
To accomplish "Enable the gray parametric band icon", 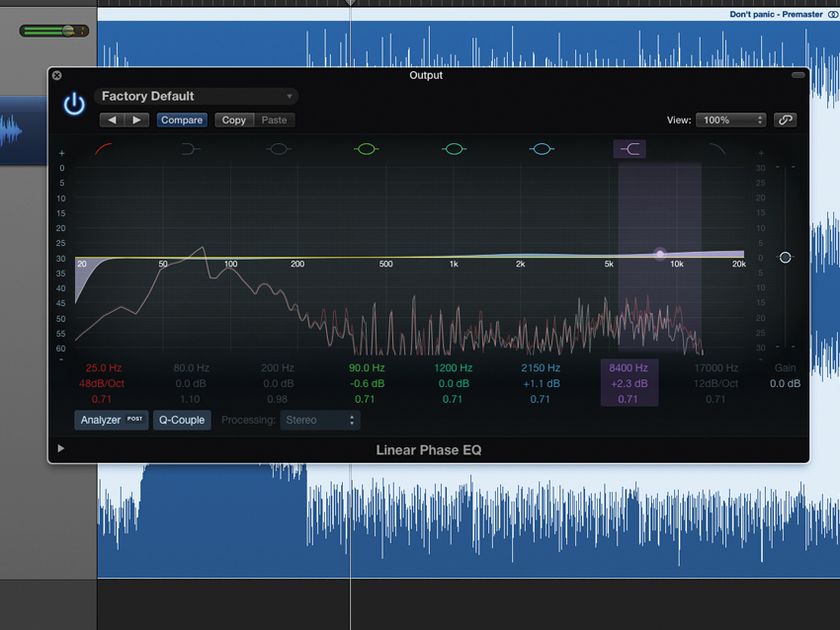I will coord(279,149).
